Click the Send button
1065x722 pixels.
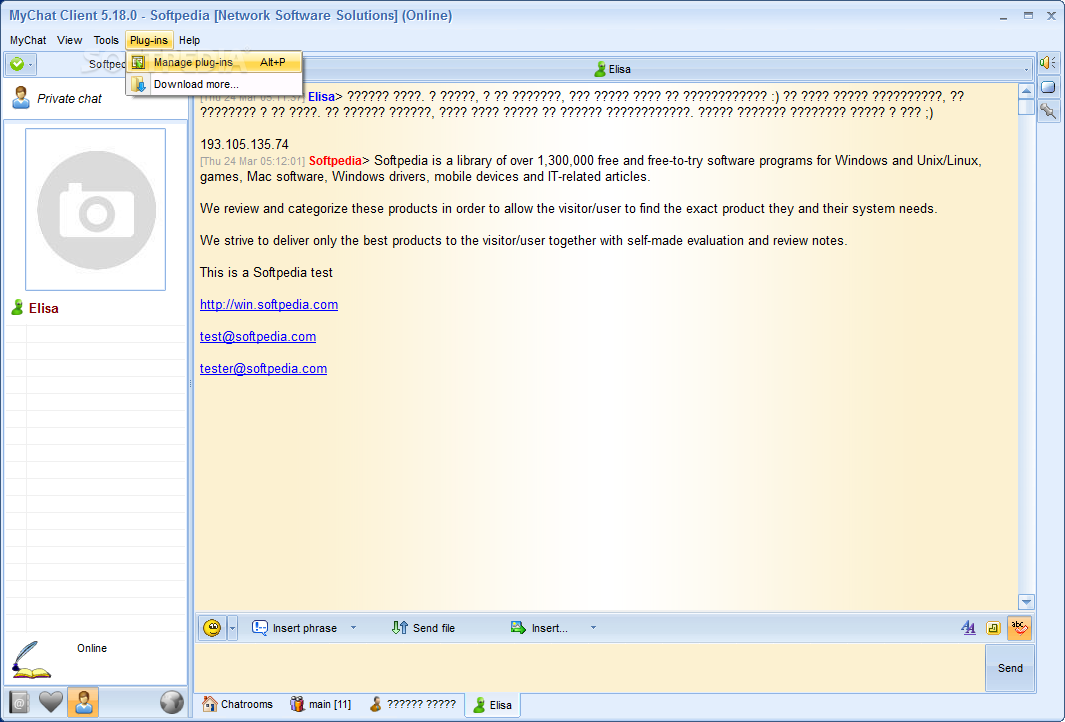[x=1010, y=668]
